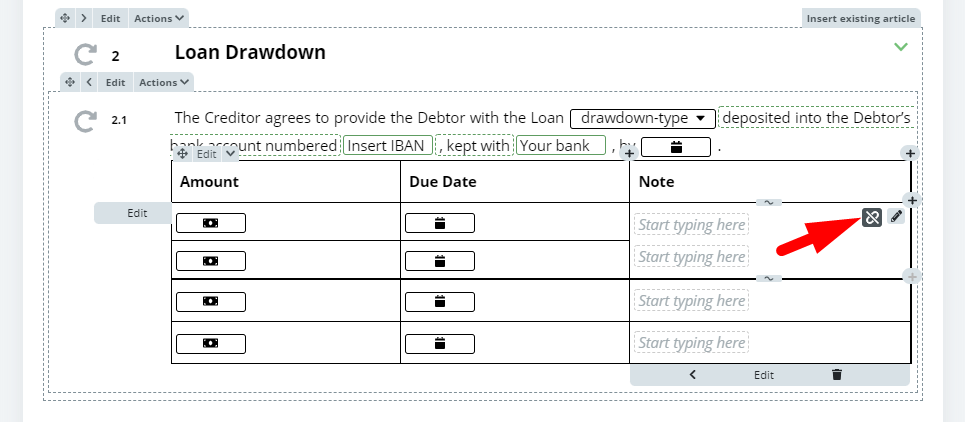Click the move handle icon above article 2
The image size is (965, 422).
(x=65, y=18)
